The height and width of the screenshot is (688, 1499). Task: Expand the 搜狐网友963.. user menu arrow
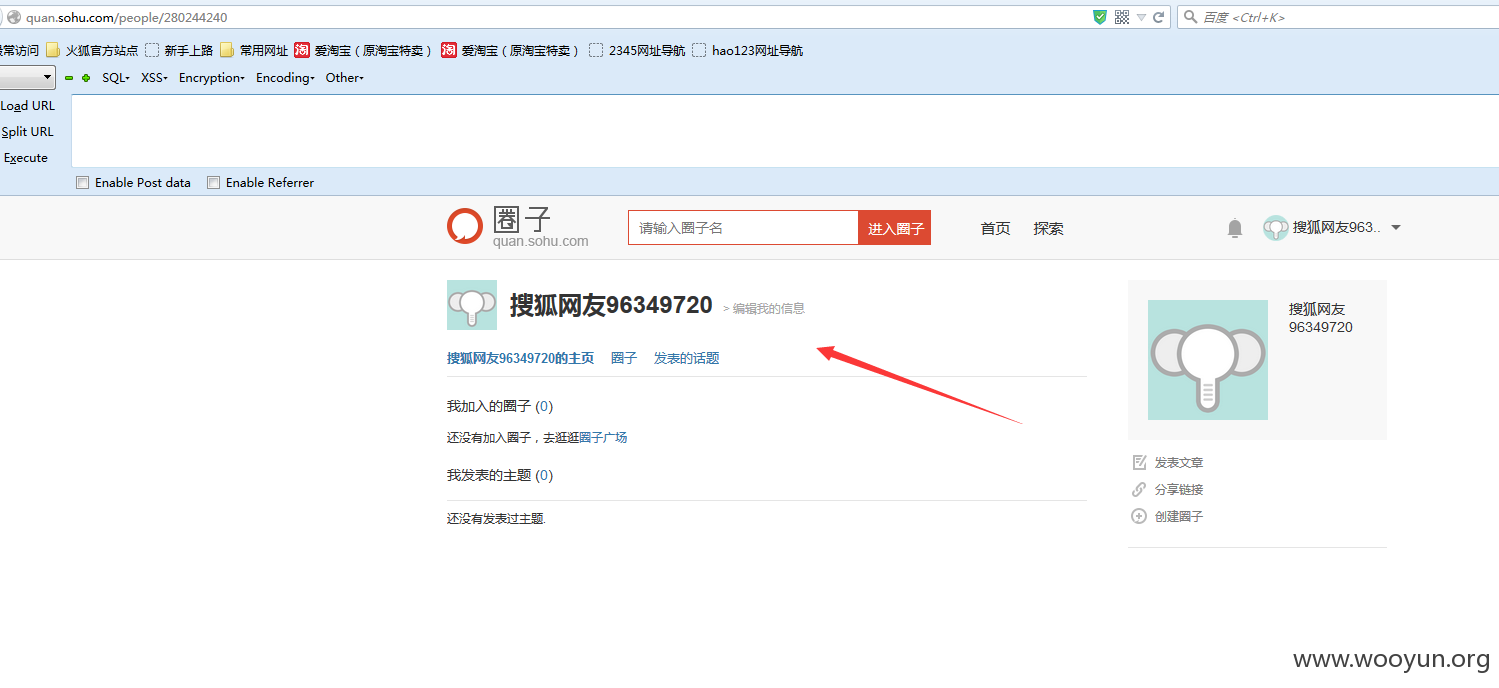tap(1396, 227)
